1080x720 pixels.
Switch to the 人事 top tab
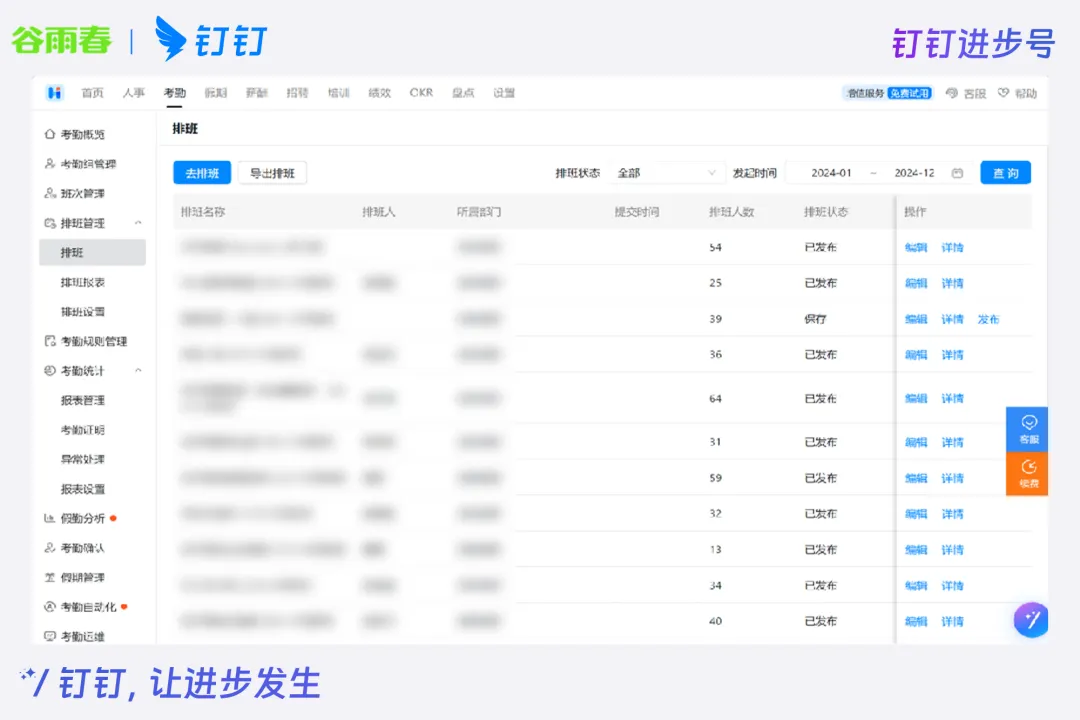[x=134, y=93]
